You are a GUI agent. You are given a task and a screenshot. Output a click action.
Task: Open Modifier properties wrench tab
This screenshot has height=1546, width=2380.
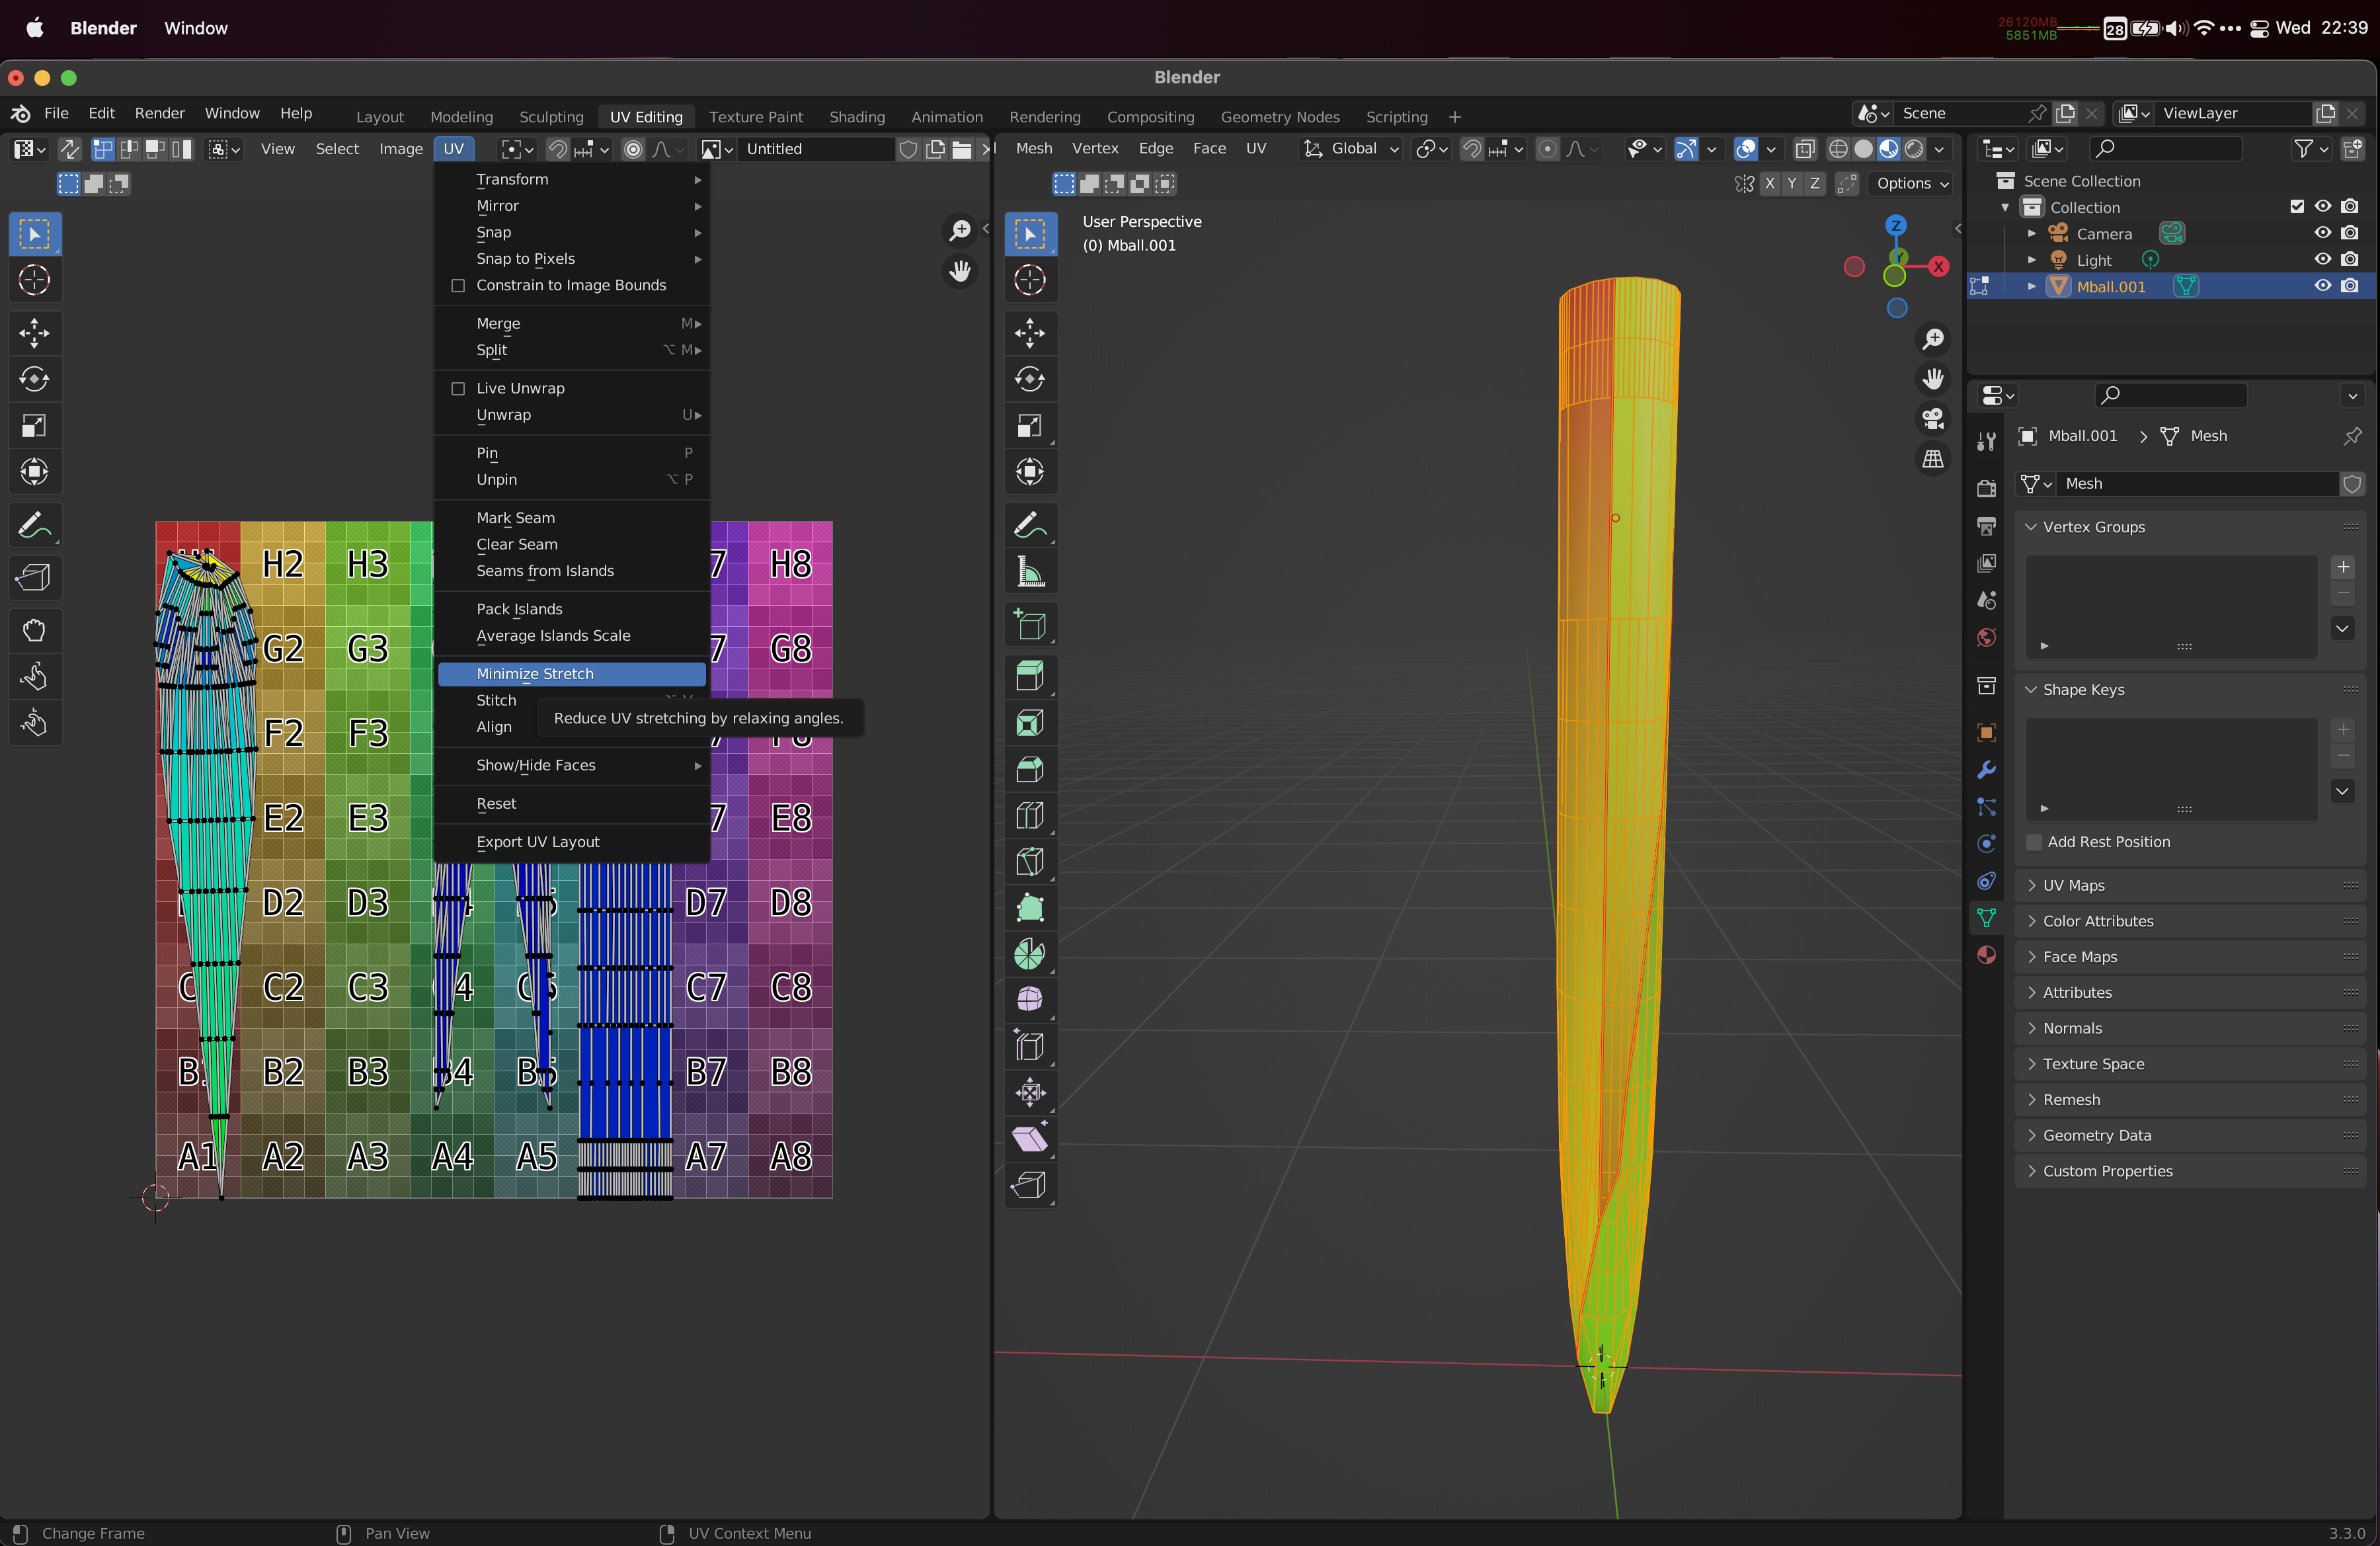(1986, 770)
